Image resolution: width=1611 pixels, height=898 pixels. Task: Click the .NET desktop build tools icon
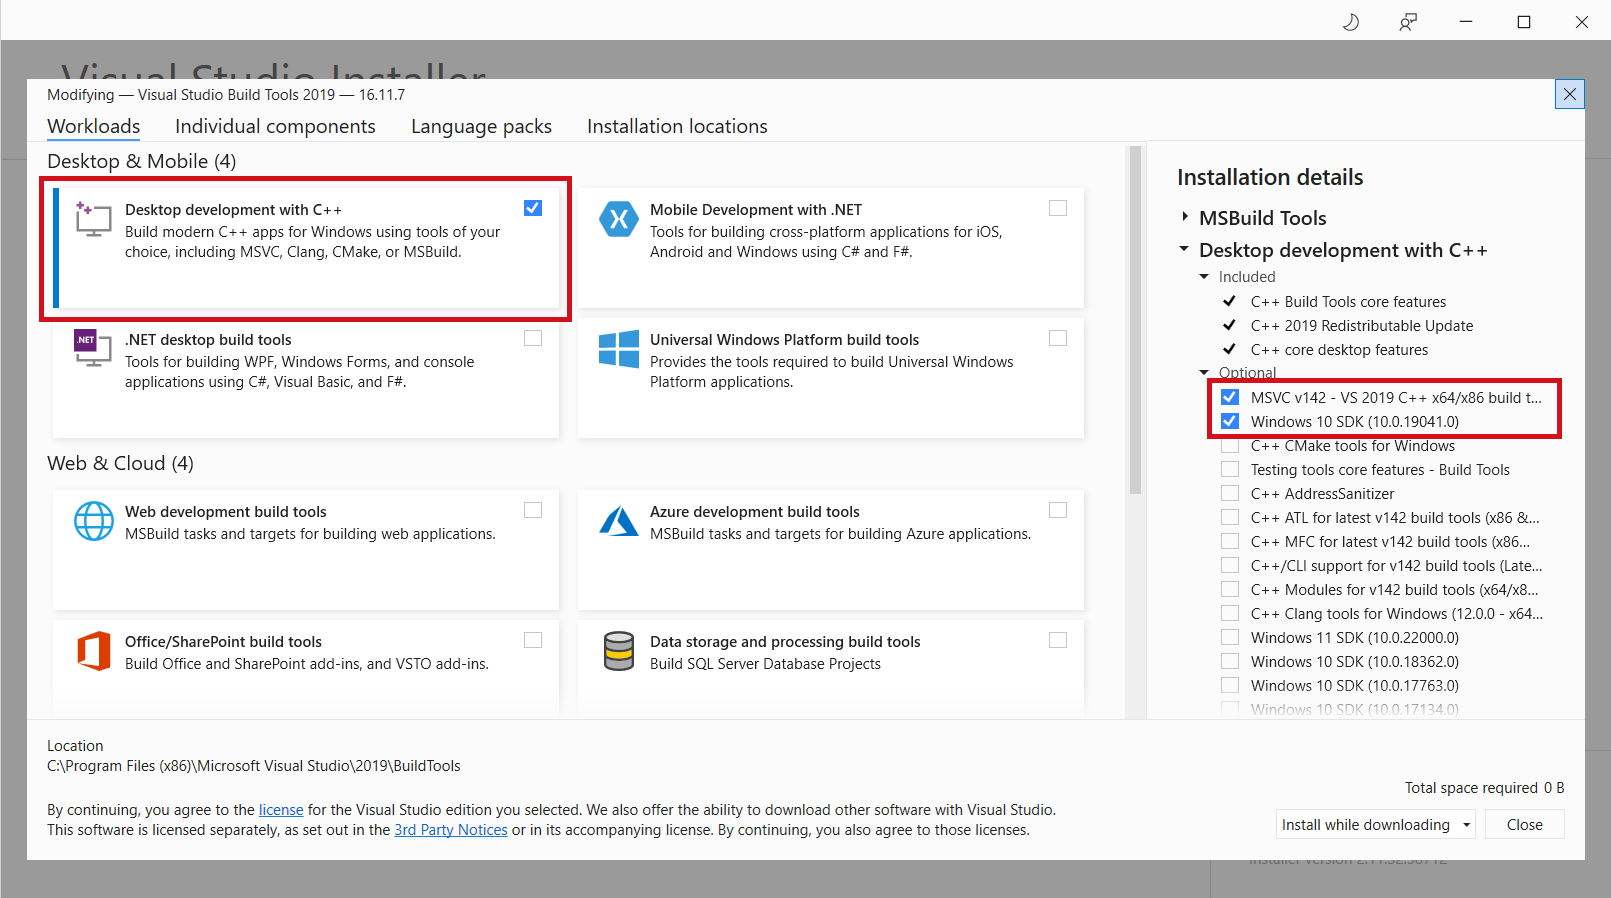(x=93, y=348)
